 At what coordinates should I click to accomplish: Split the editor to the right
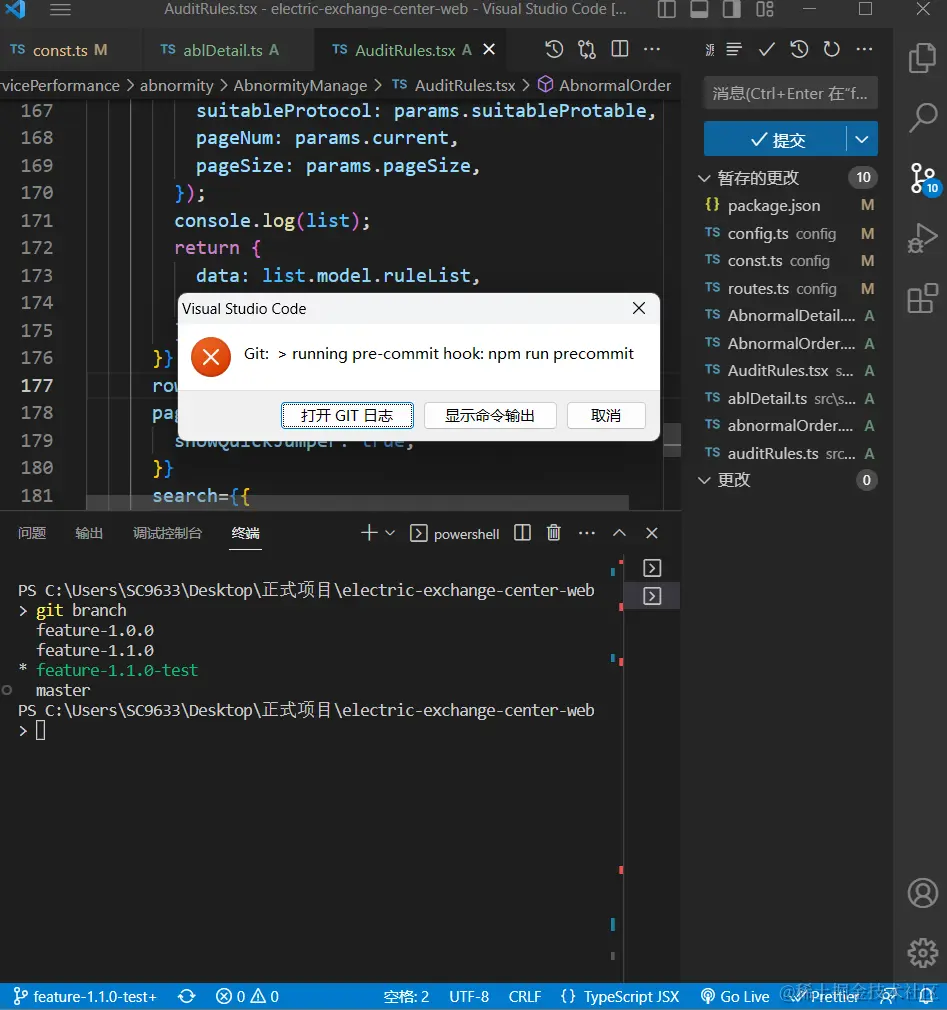click(x=620, y=50)
